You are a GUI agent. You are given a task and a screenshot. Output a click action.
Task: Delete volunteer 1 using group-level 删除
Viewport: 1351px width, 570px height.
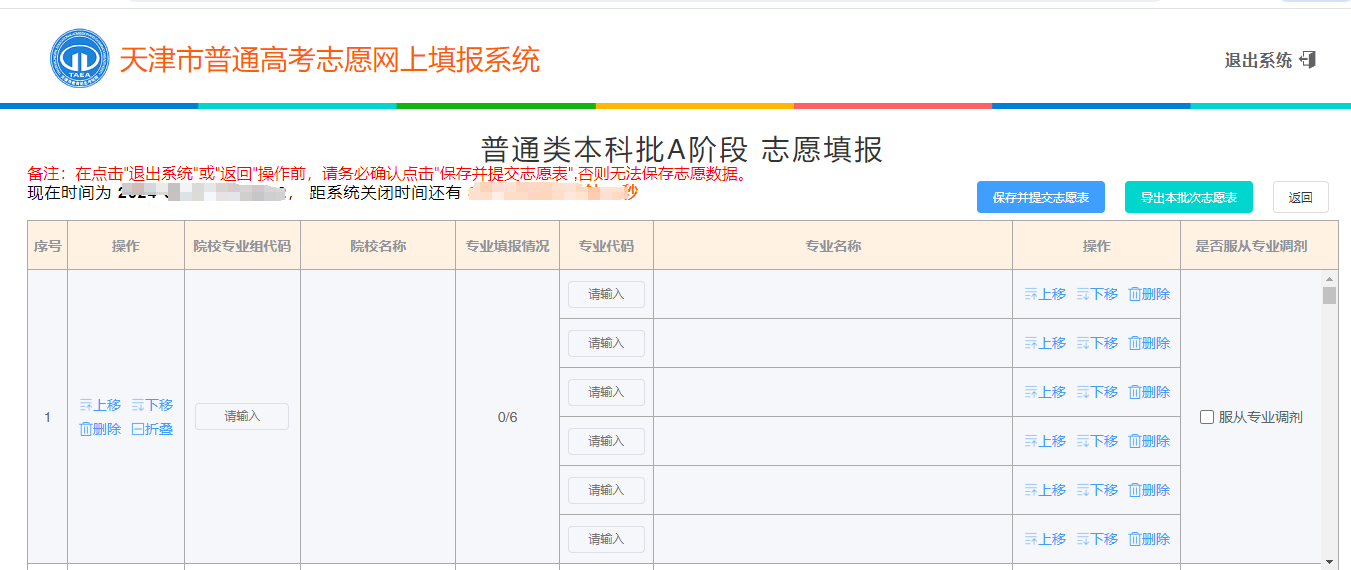click(100, 429)
